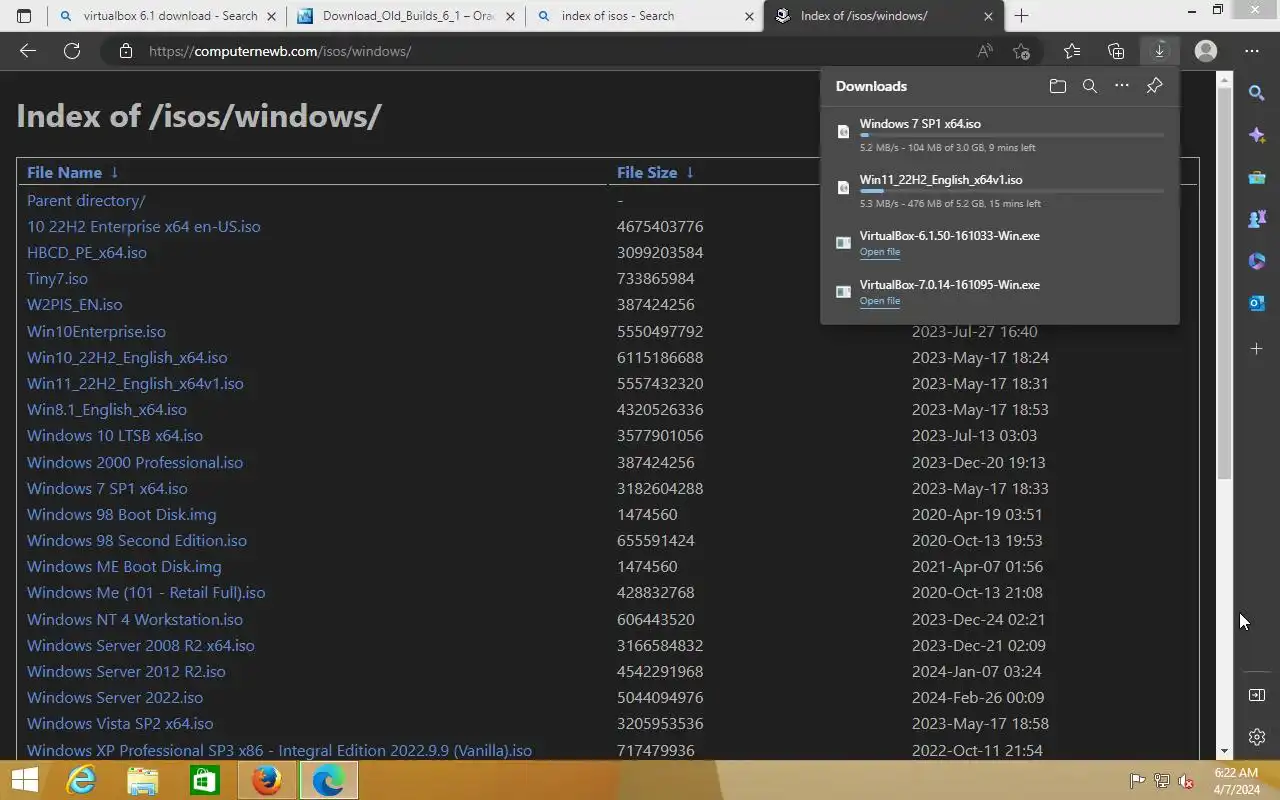Pin the Downloads panel
The image size is (1280, 800).
click(1154, 86)
